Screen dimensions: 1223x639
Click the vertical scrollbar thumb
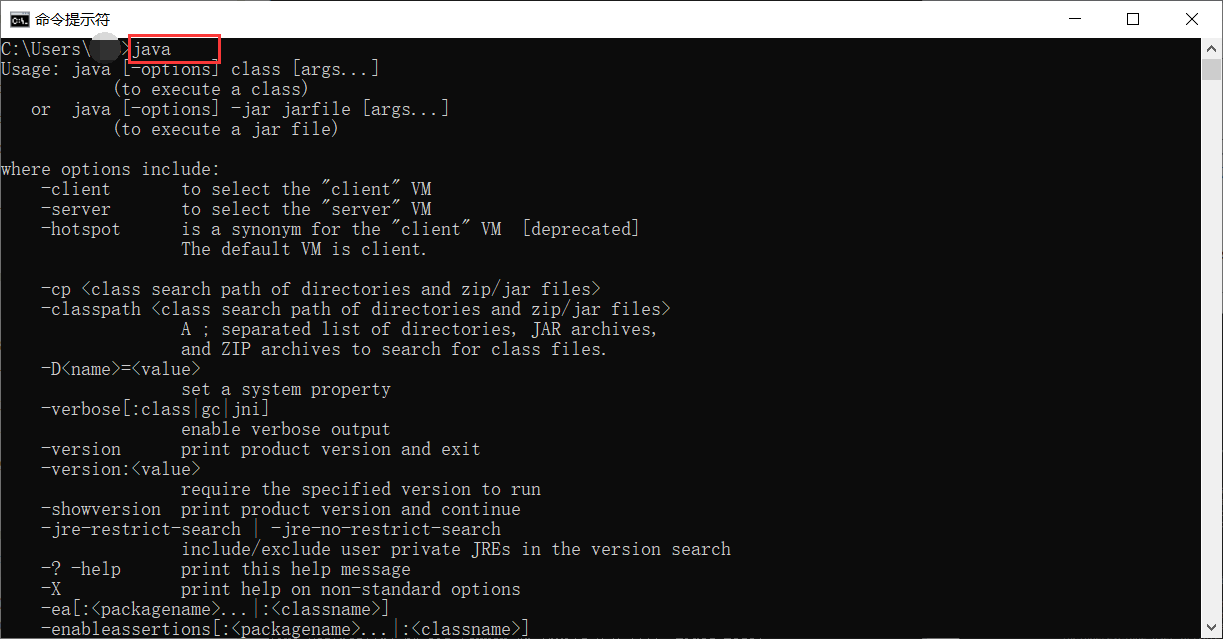[1212, 70]
